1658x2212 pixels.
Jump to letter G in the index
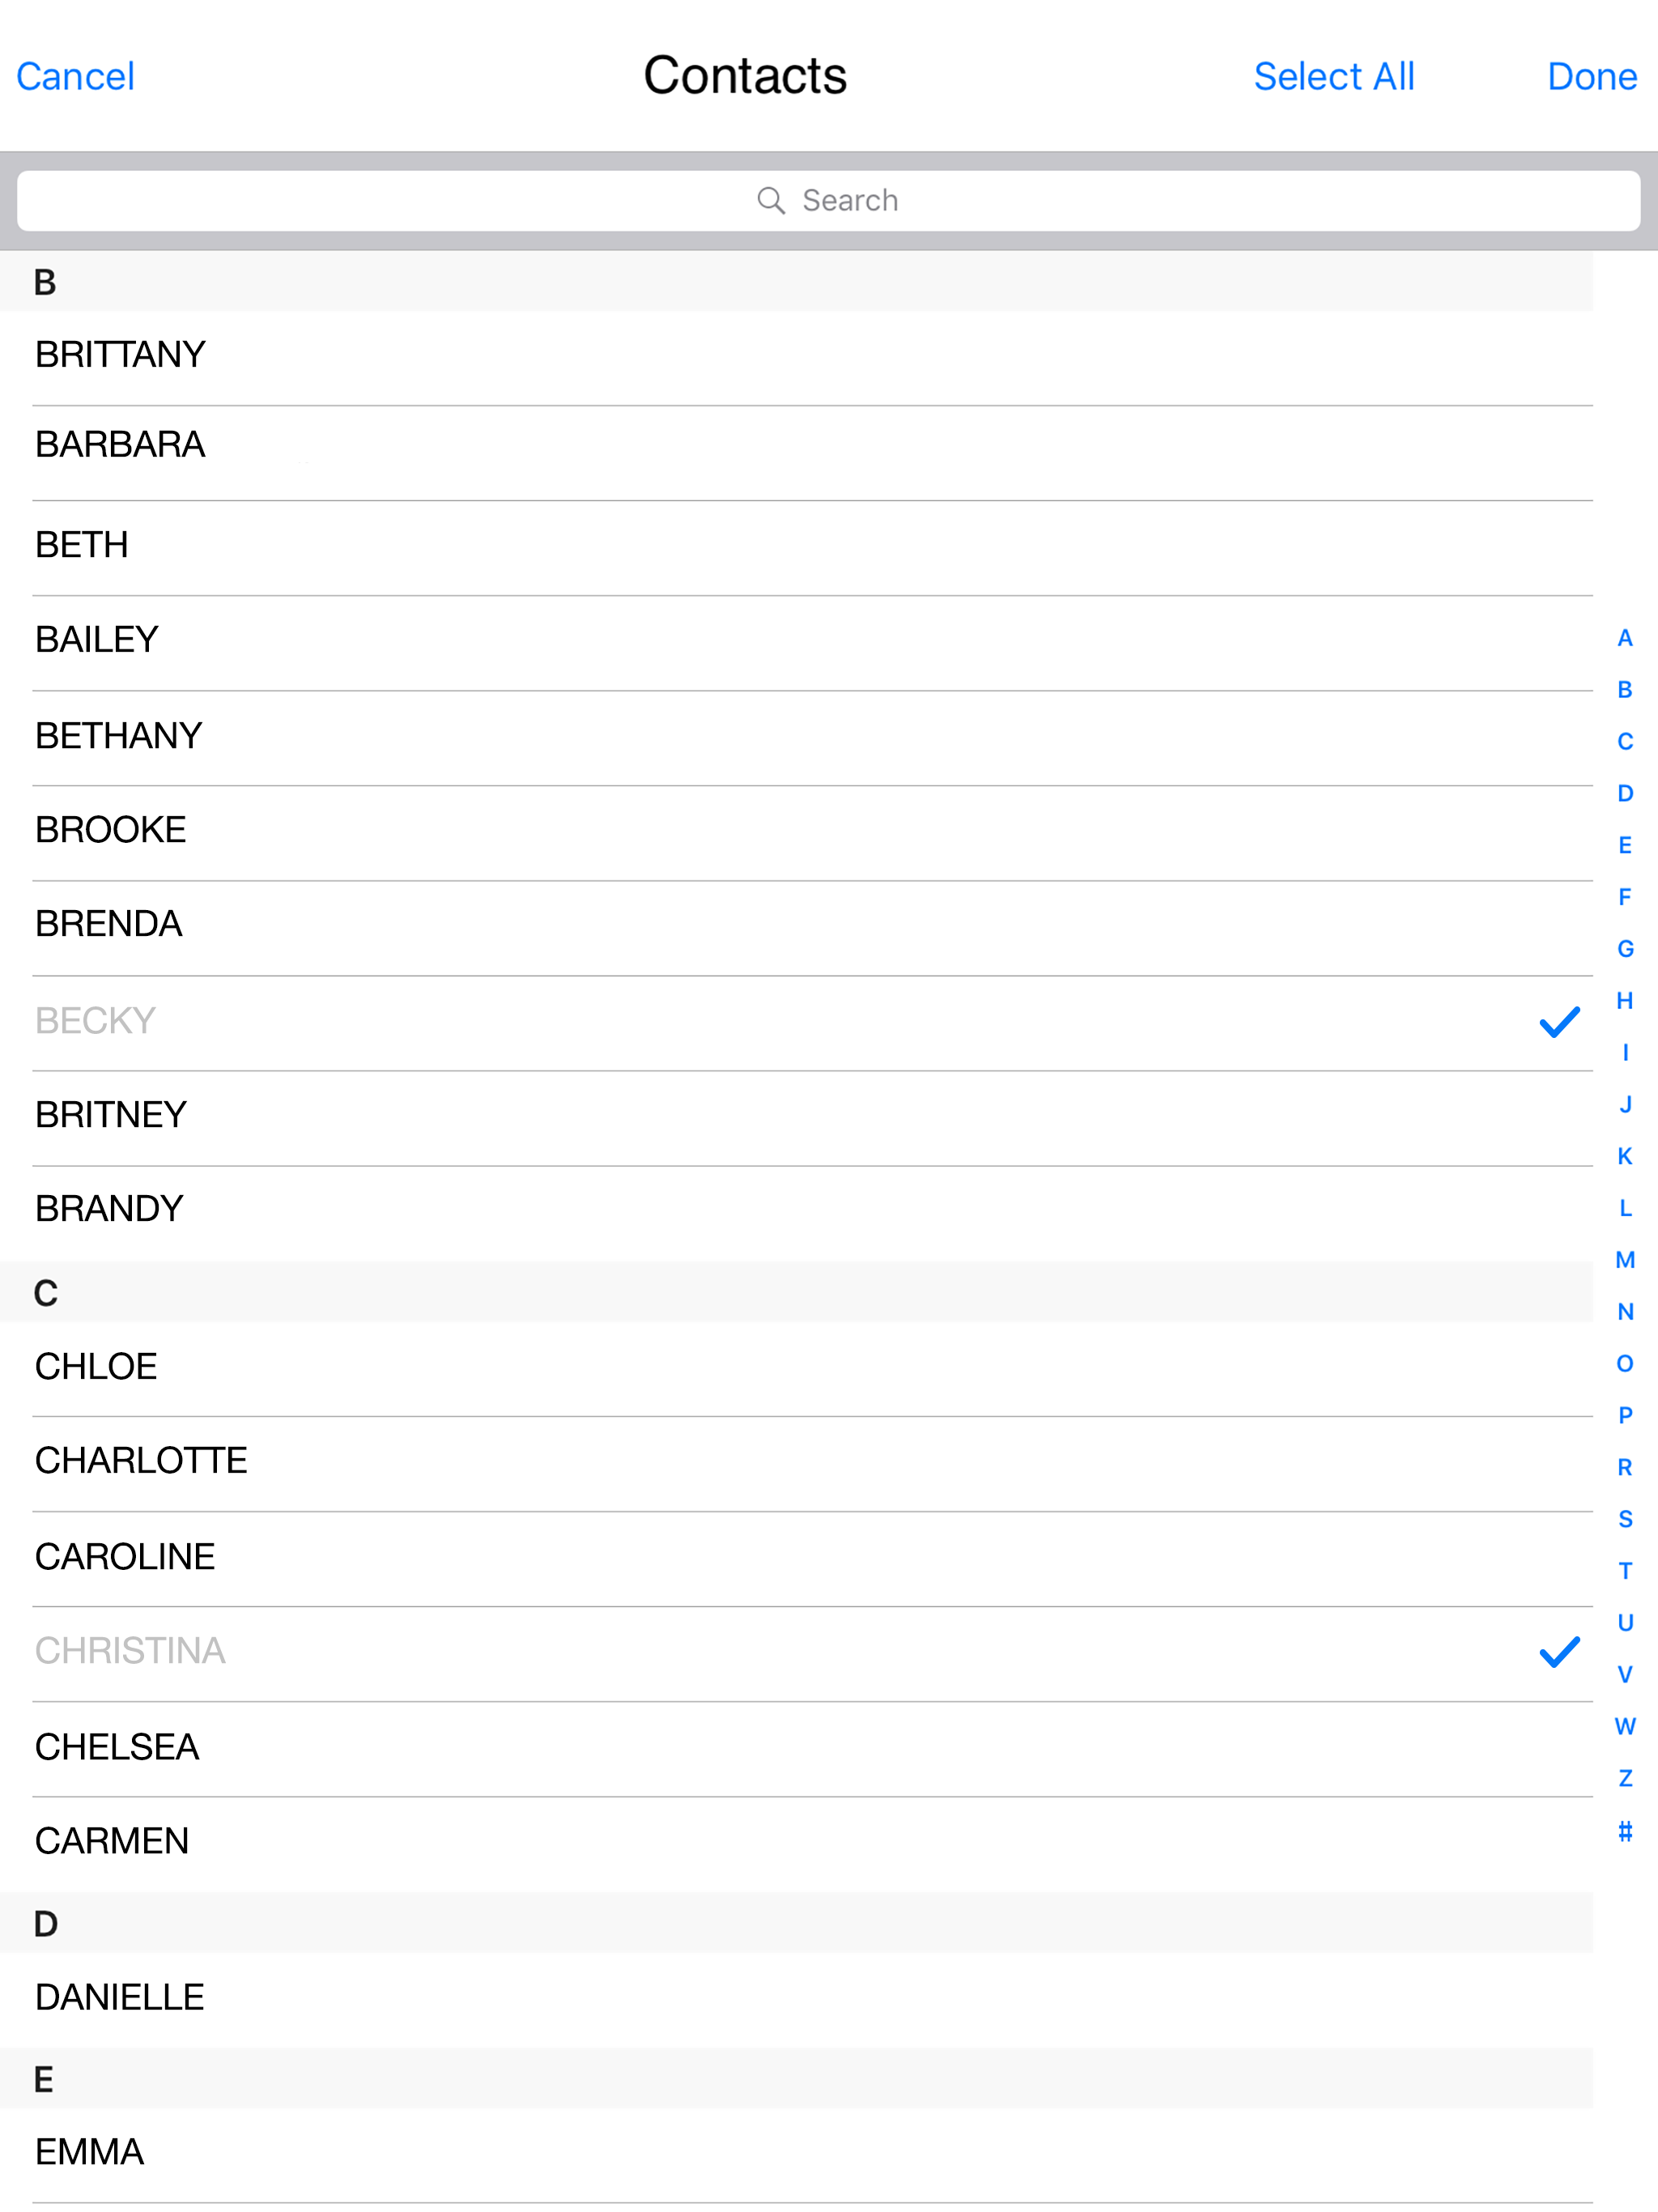coord(1624,949)
